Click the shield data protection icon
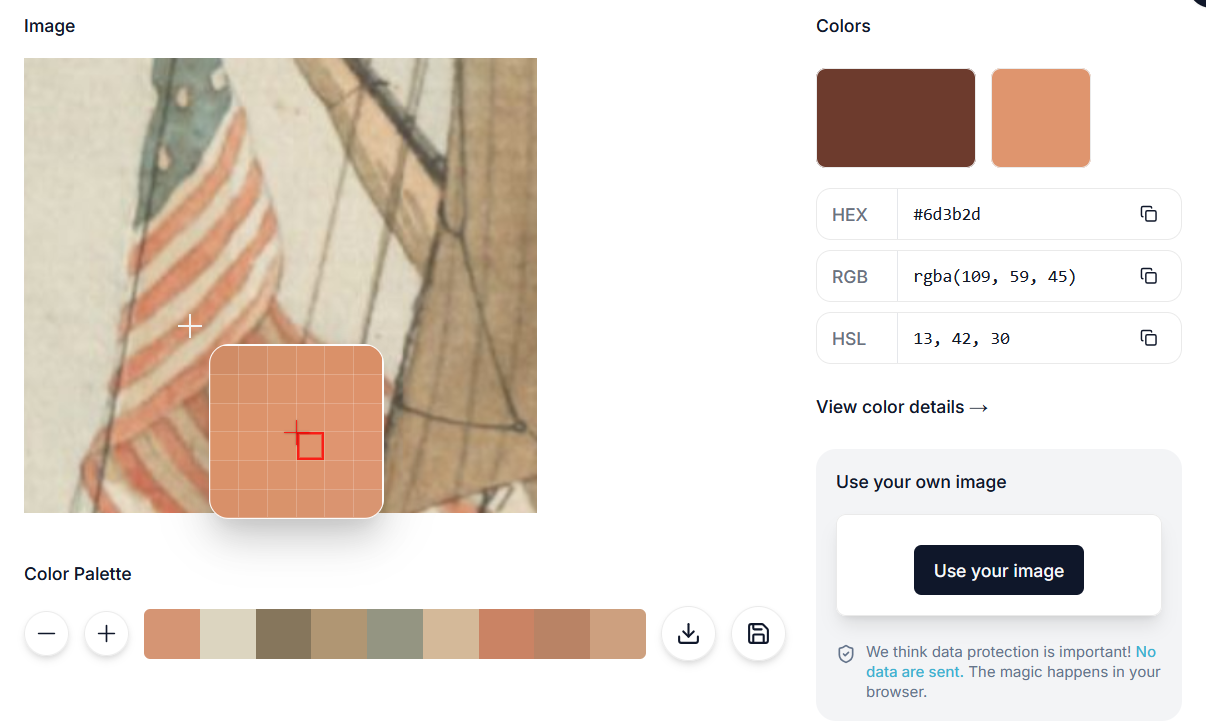1206x725 pixels. coord(846,653)
